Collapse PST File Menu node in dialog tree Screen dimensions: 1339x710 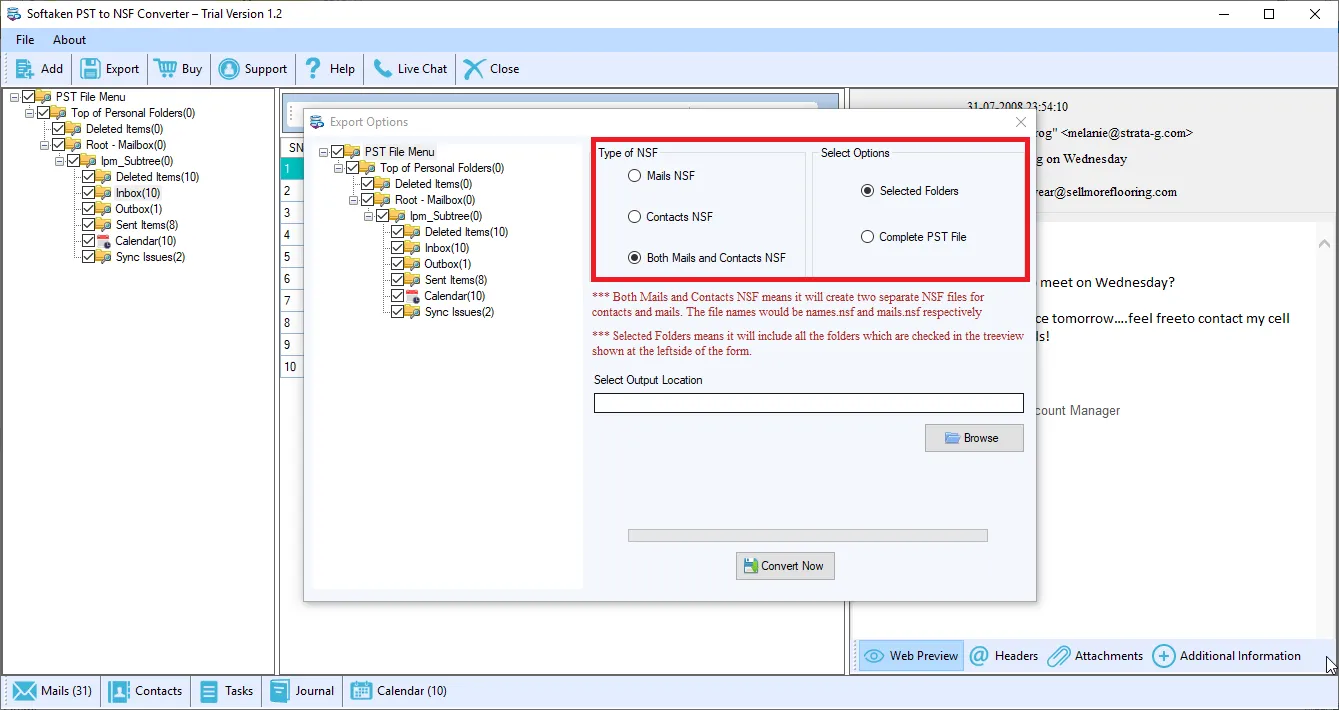tap(324, 152)
